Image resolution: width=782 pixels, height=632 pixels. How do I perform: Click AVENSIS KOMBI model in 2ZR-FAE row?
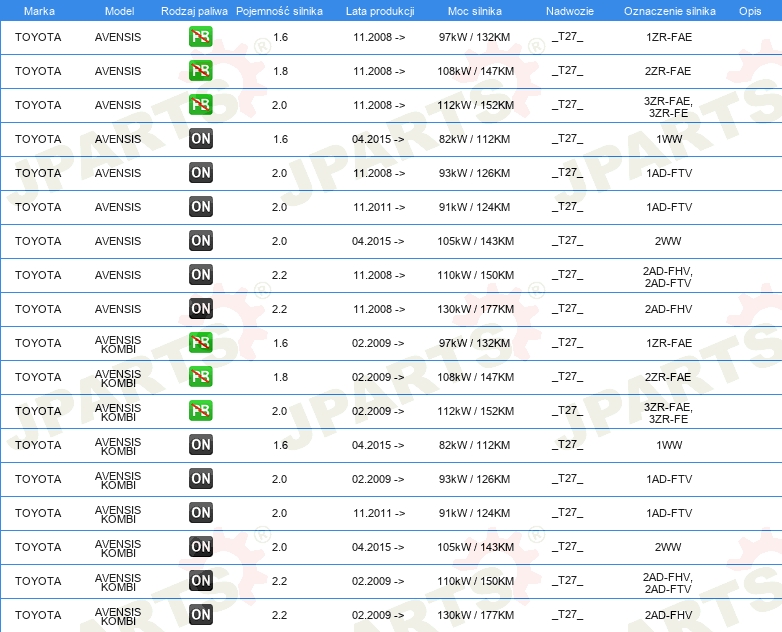pyautogui.click(x=118, y=378)
